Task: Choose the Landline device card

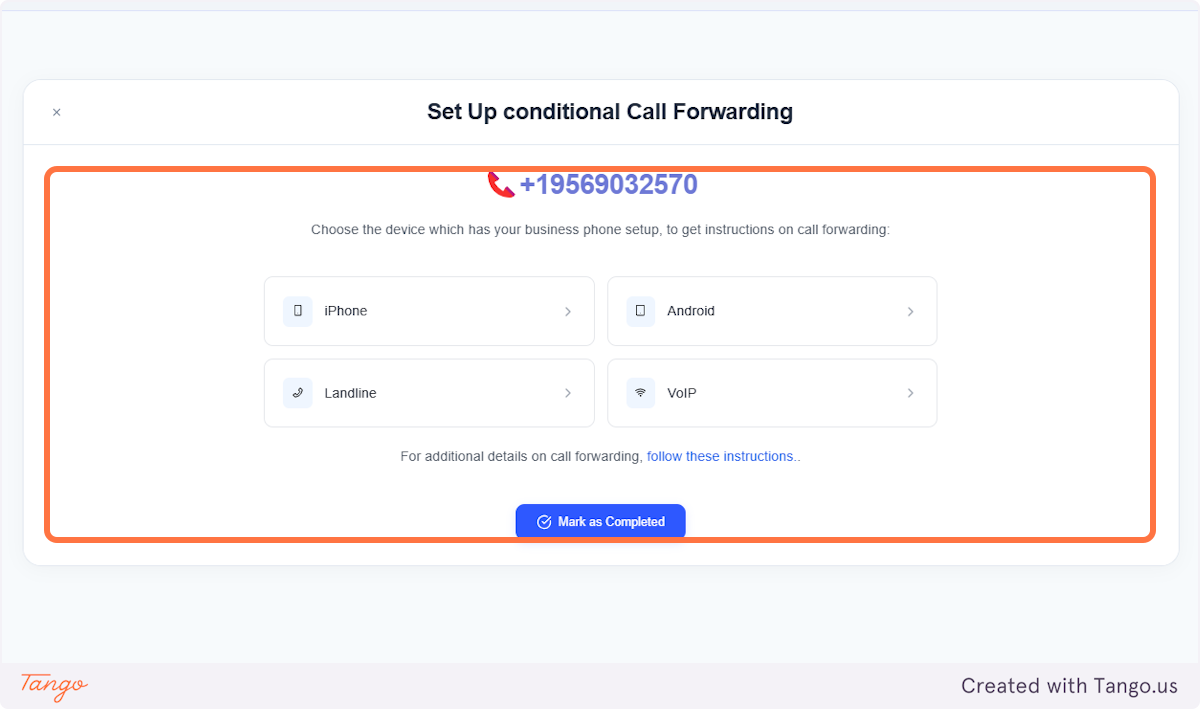Action: [x=429, y=393]
